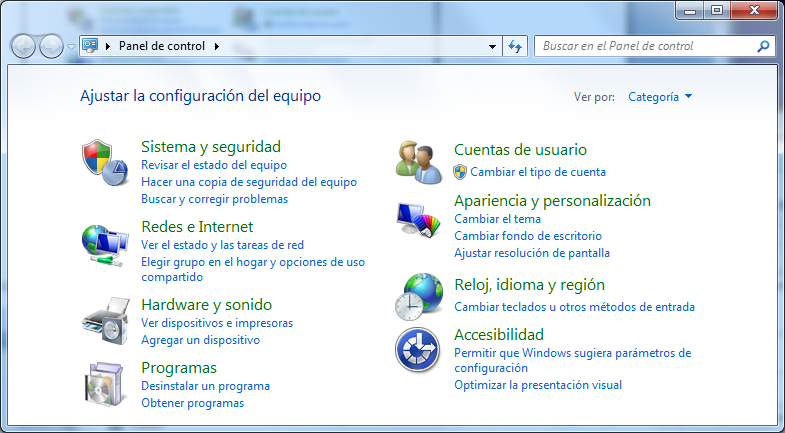
Task: Click Agregar un dispositivo
Action: (x=200, y=340)
